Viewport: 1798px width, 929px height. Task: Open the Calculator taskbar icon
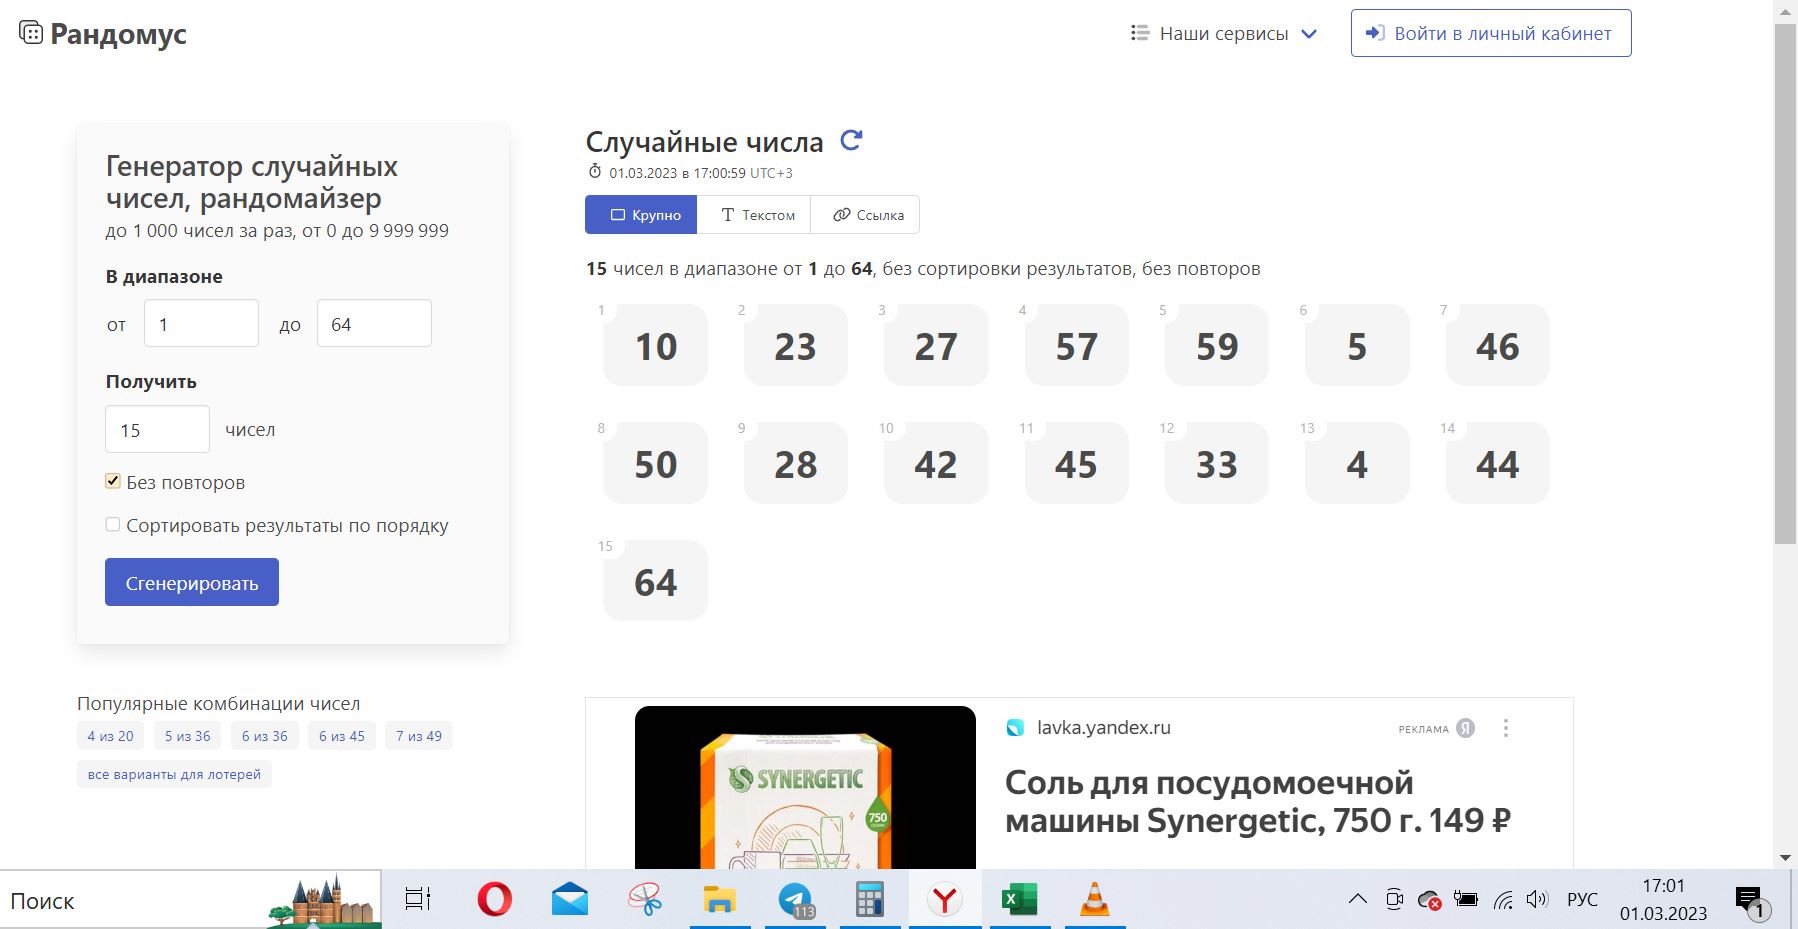870,900
